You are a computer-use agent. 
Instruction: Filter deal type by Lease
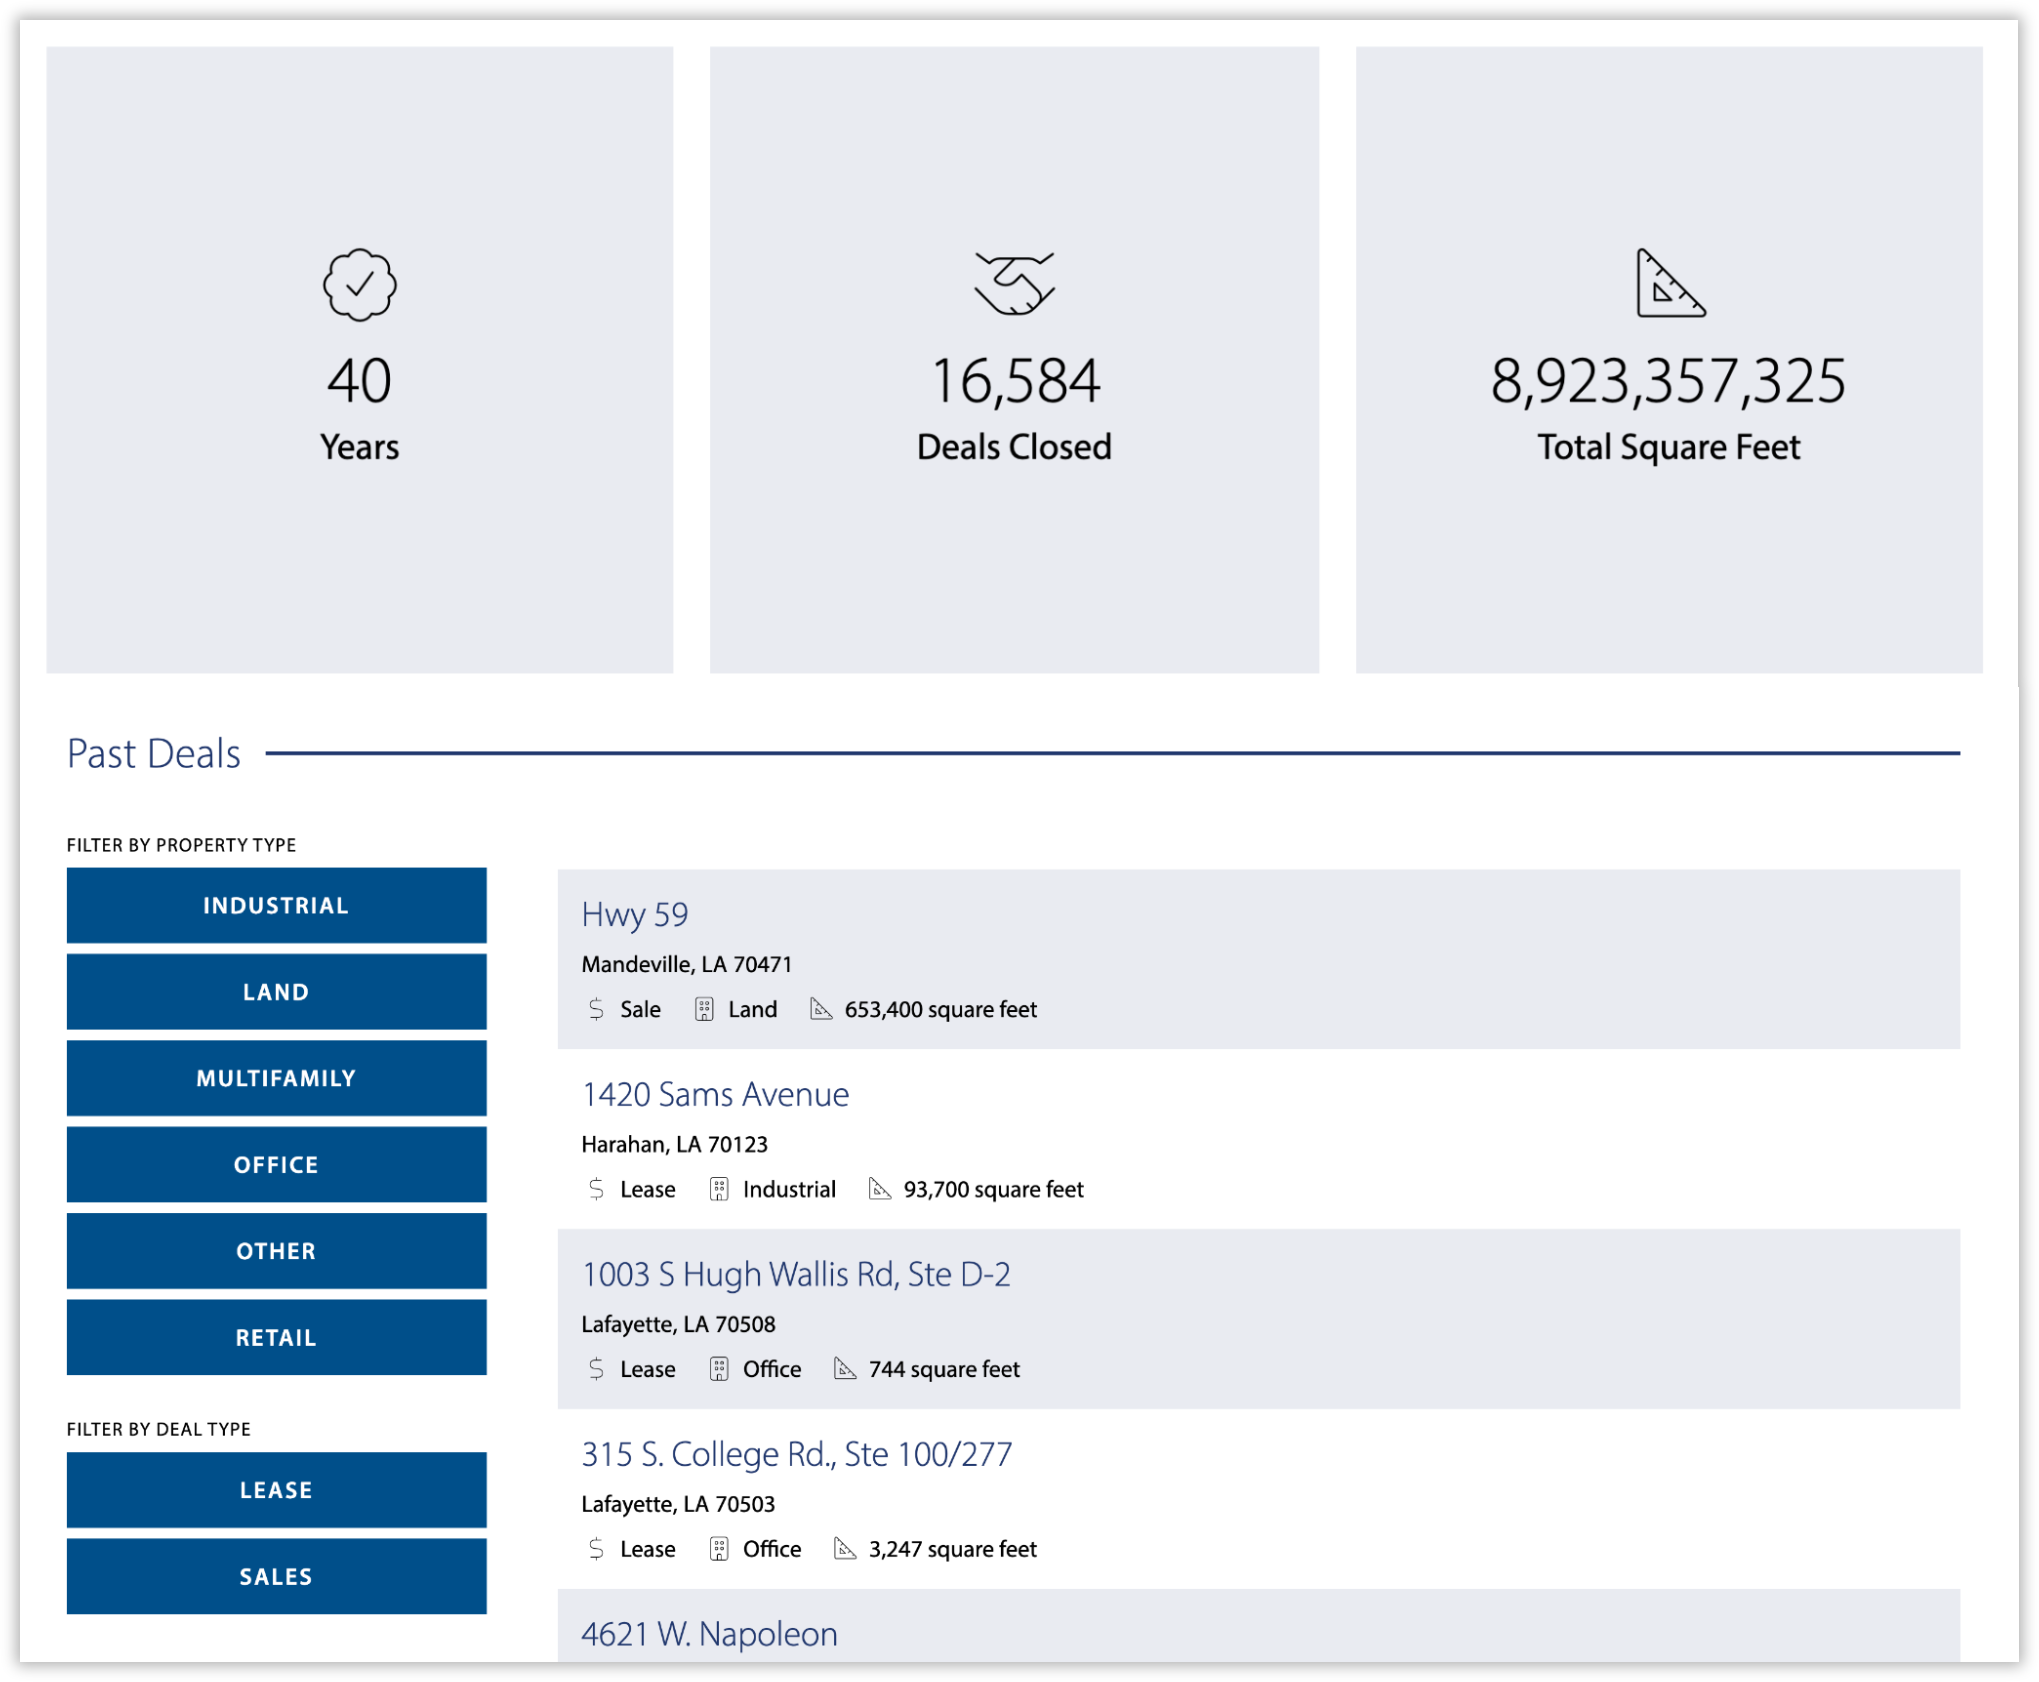point(277,1490)
